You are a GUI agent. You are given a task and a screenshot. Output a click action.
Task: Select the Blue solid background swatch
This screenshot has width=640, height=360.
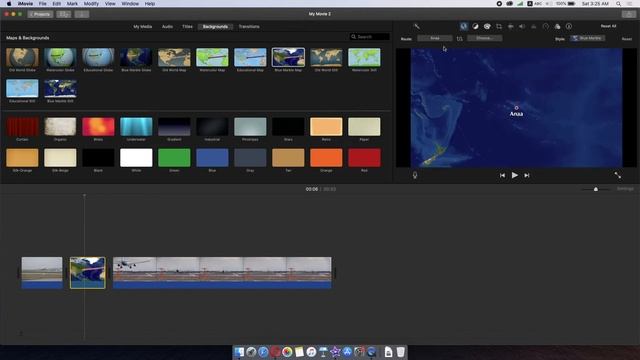[212, 158]
